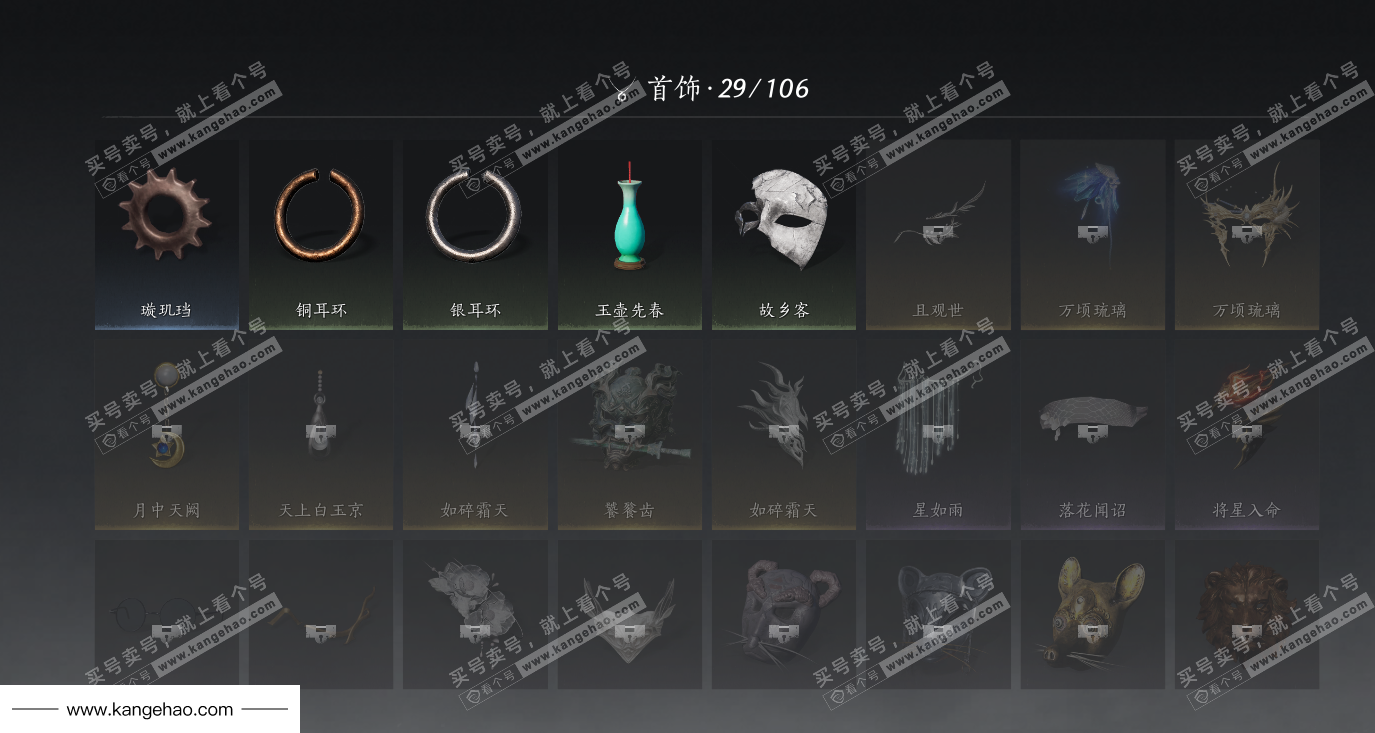Click the locked 月中天阙 accessory

tap(167, 434)
